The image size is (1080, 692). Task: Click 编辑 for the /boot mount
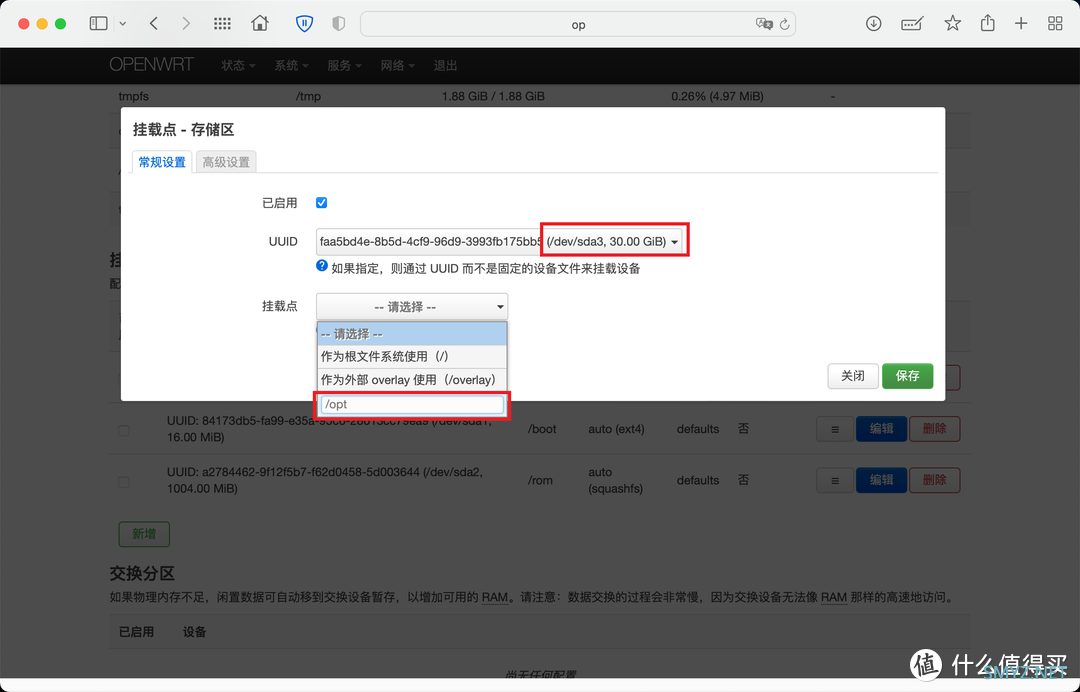[881, 429]
